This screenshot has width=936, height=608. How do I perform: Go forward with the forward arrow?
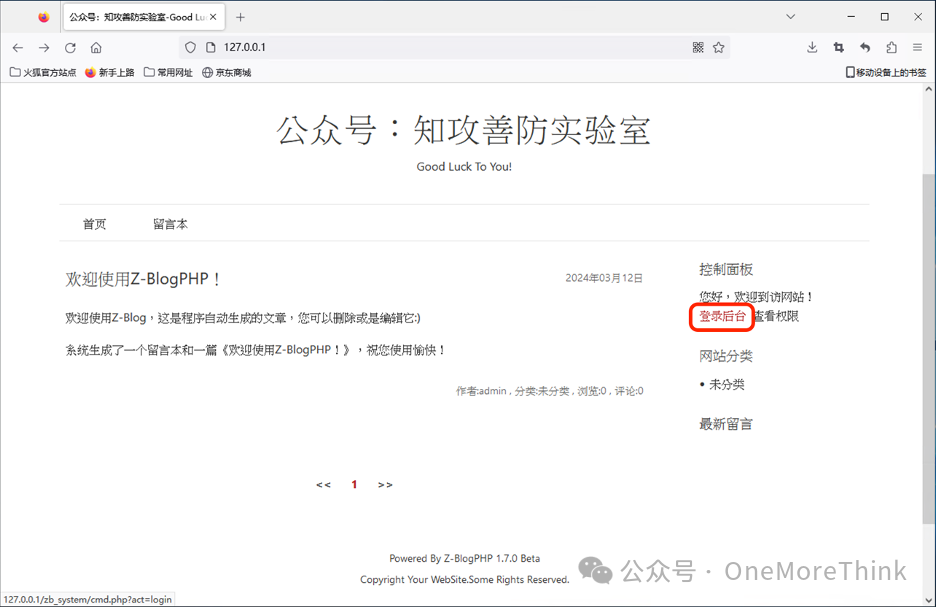(x=44, y=48)
